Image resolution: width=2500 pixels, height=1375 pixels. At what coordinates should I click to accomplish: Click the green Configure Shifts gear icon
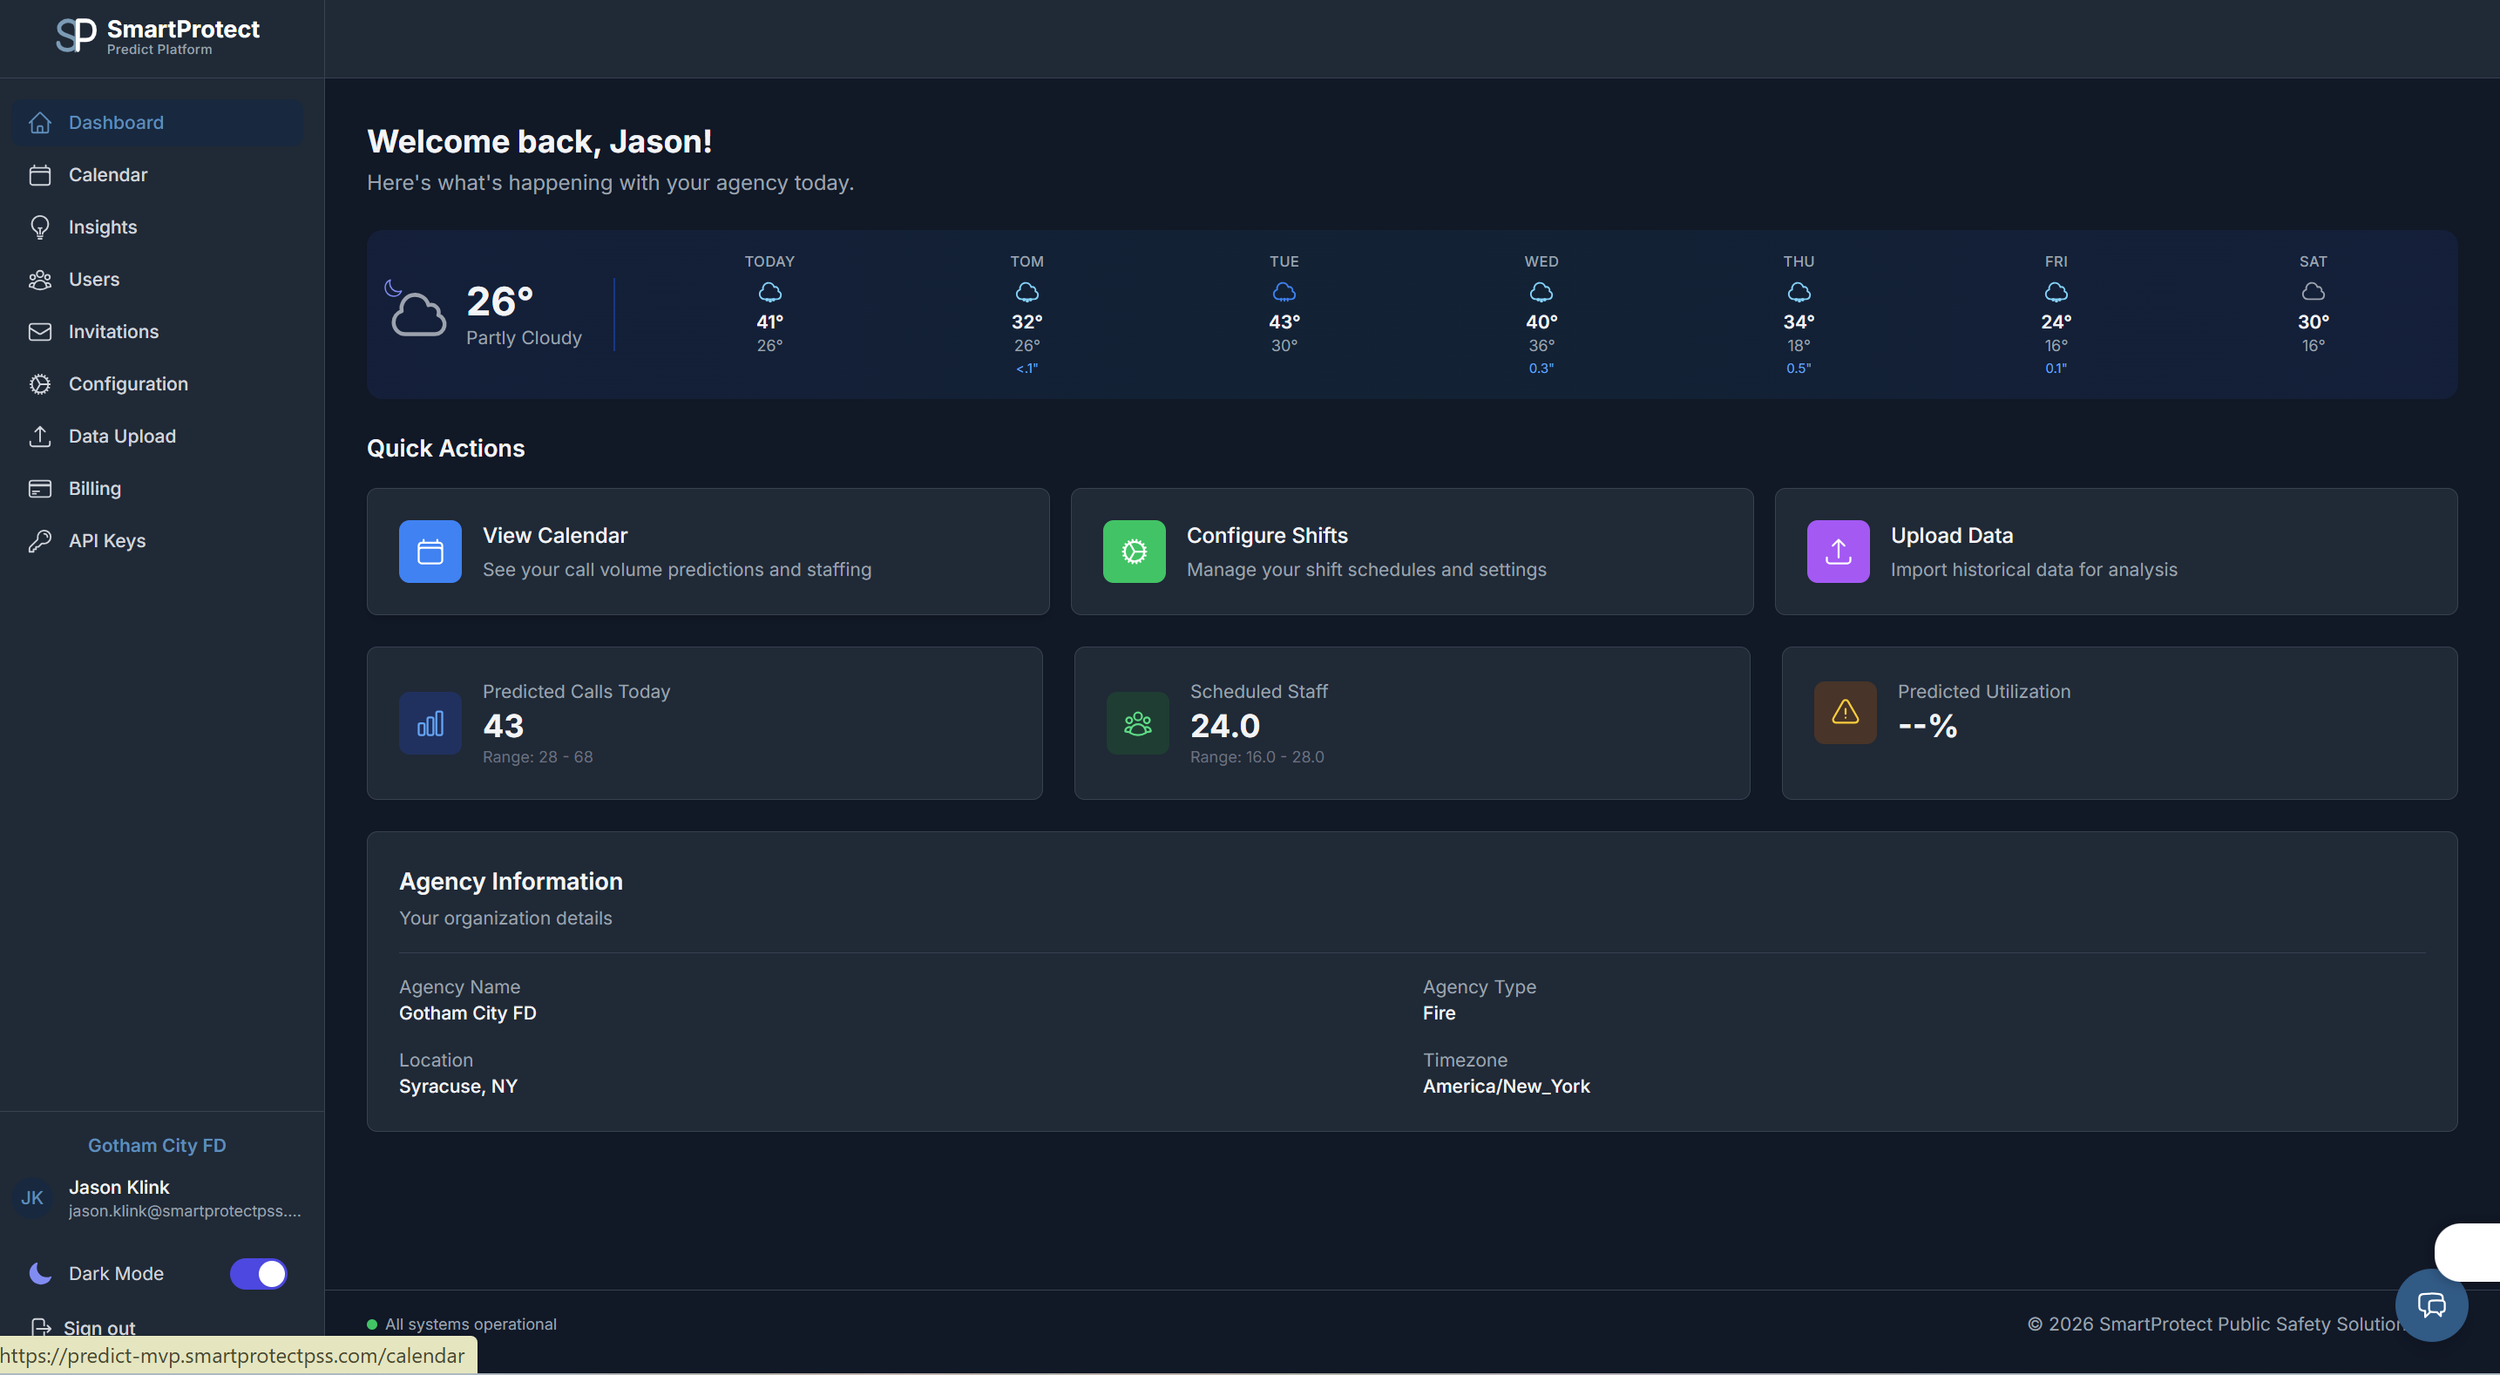coord(1134,551)
